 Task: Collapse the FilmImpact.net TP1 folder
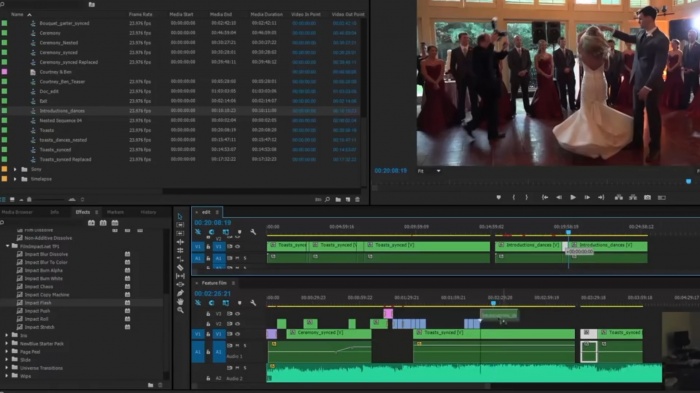[x=8, y=246]
